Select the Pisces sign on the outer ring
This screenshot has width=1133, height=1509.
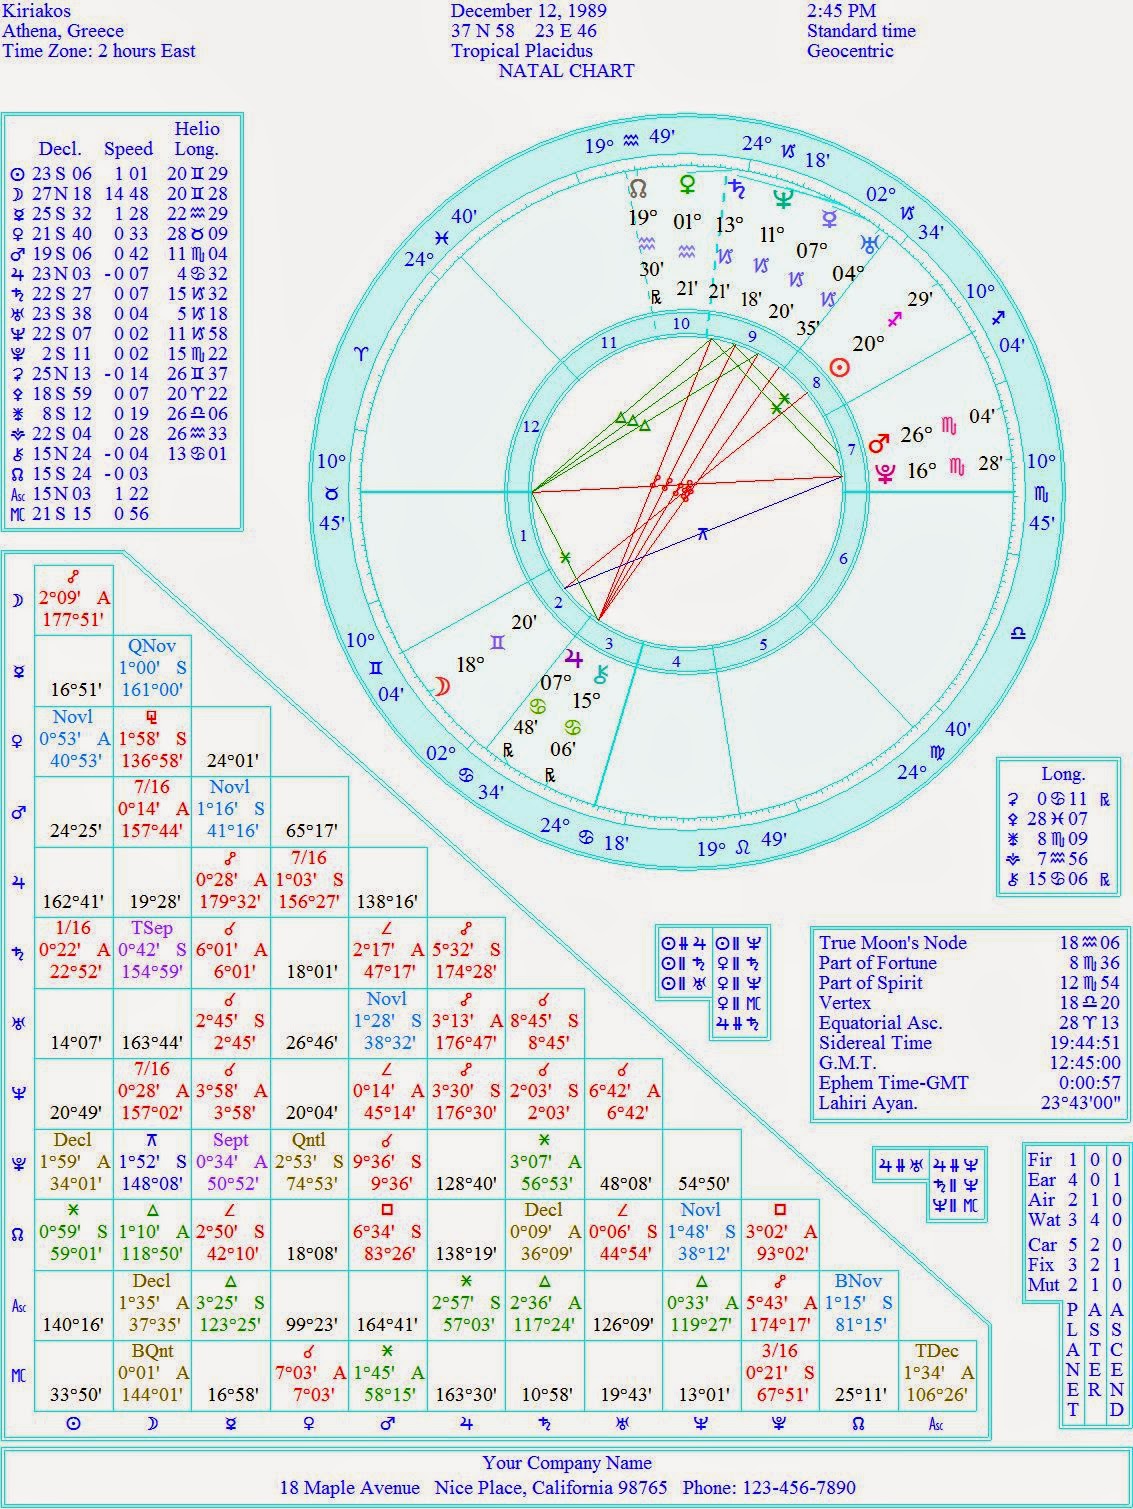(x=441, y=238)
